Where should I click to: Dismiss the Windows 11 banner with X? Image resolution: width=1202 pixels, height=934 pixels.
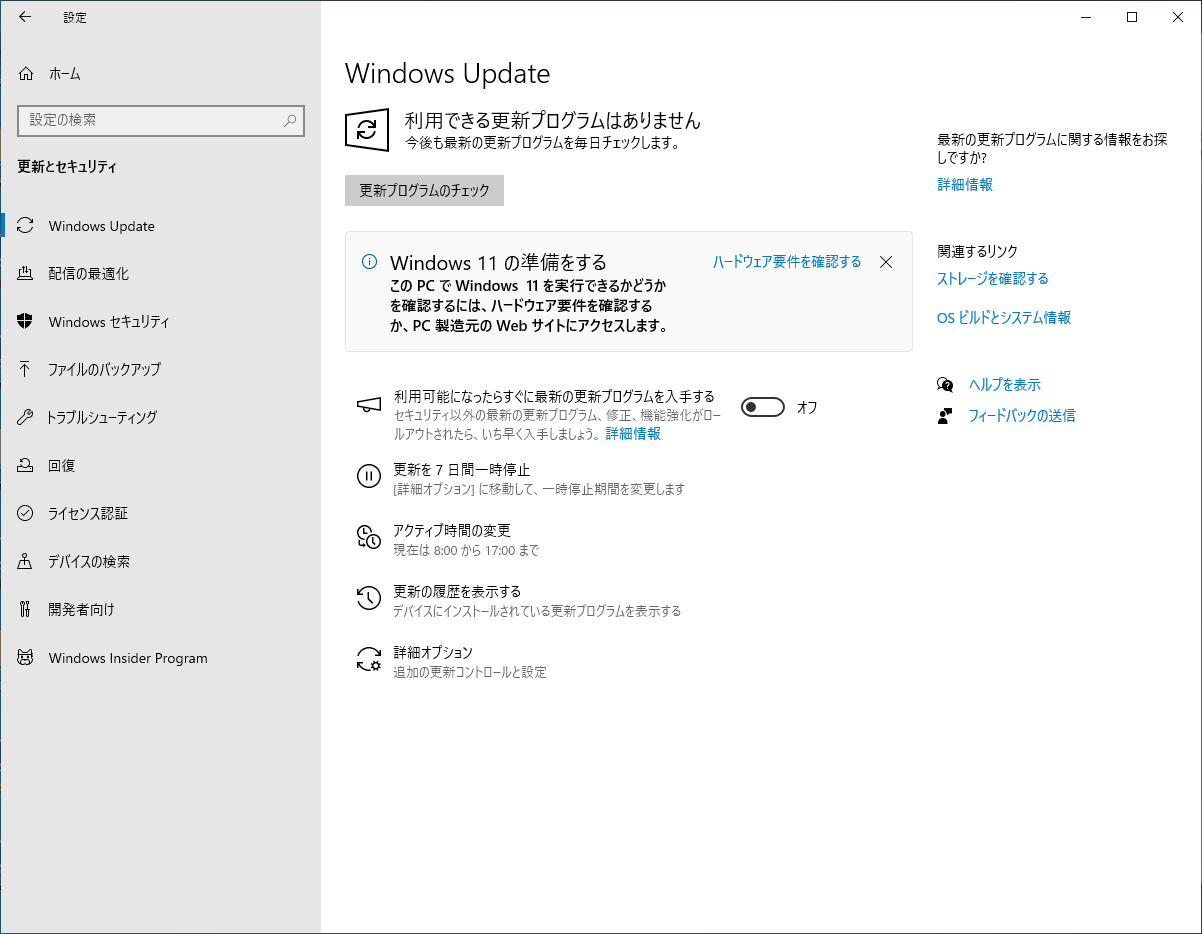[x=885, y=262]
